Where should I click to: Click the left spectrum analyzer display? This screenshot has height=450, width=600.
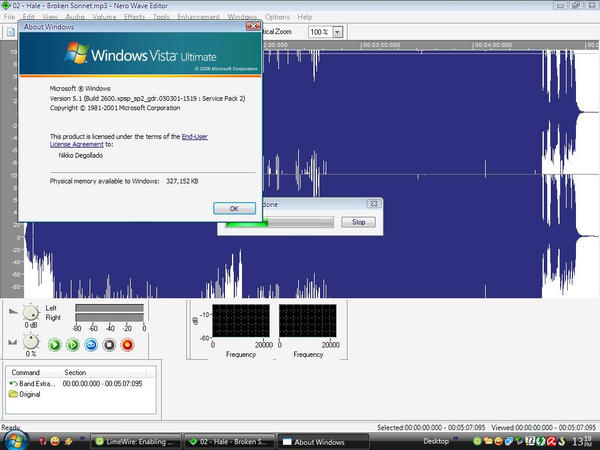(x=241, y=321)
